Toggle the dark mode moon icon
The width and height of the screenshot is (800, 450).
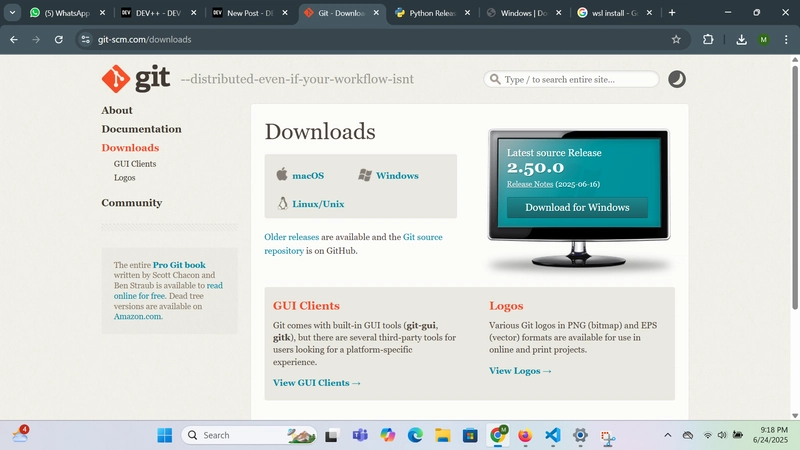coord(677,79)
